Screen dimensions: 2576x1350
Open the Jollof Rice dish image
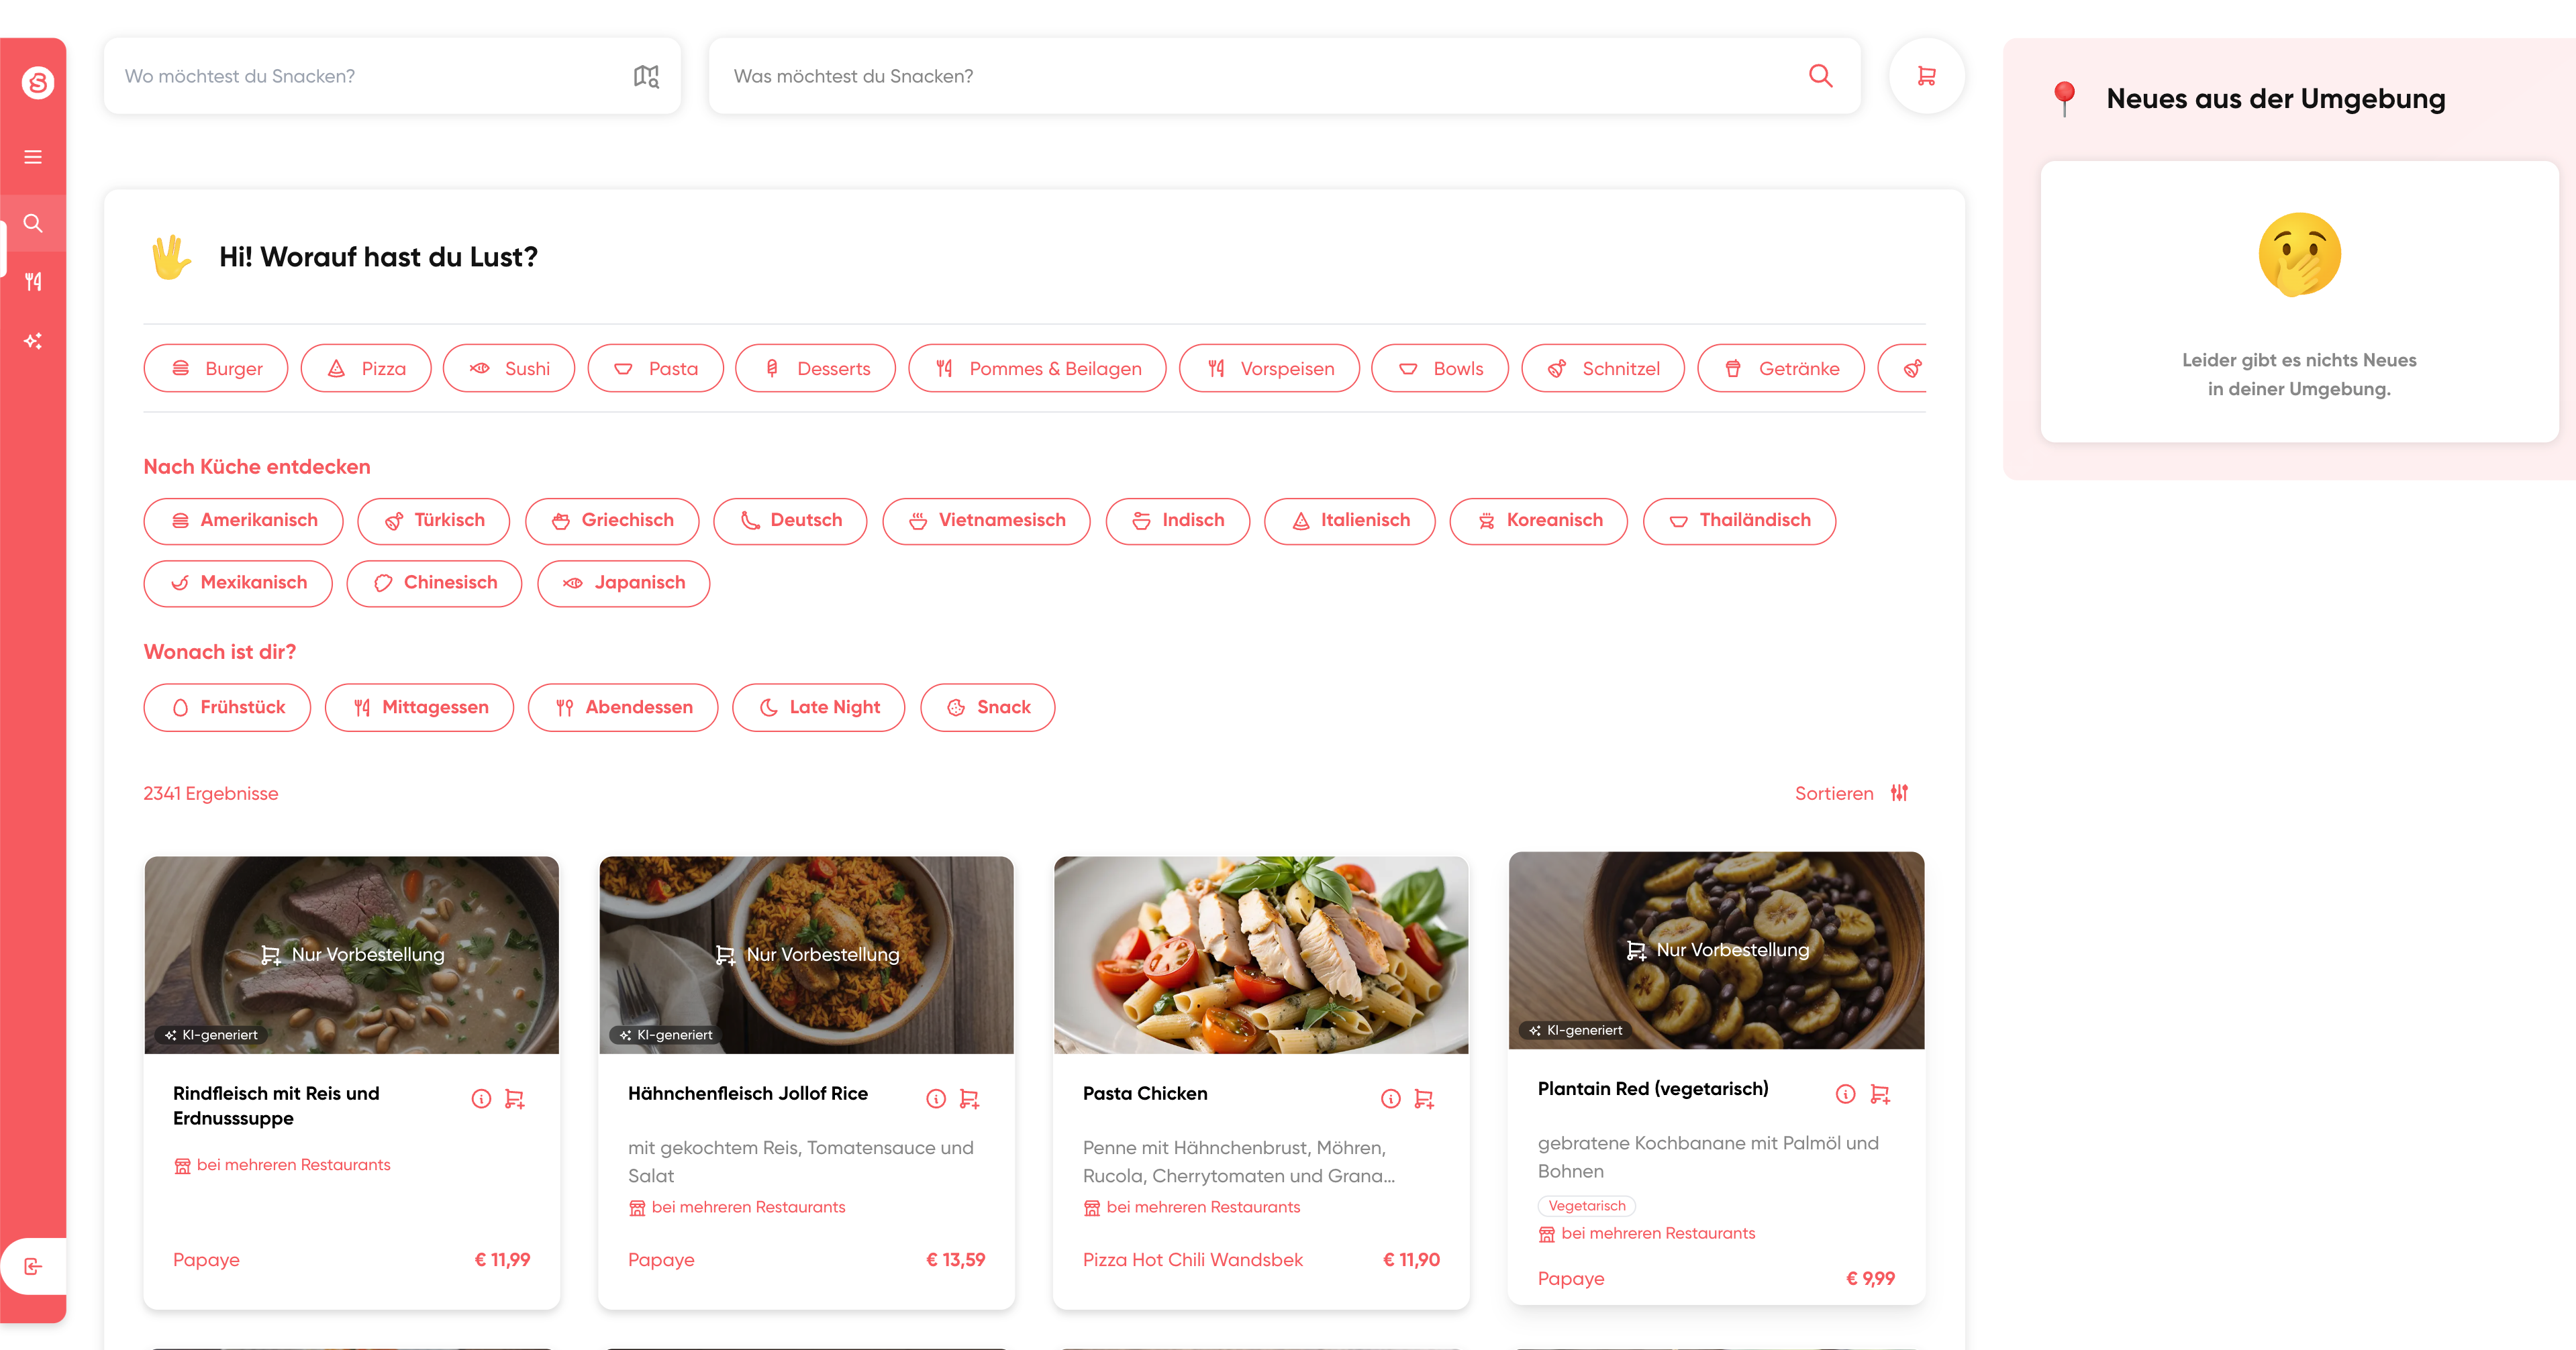806,954
